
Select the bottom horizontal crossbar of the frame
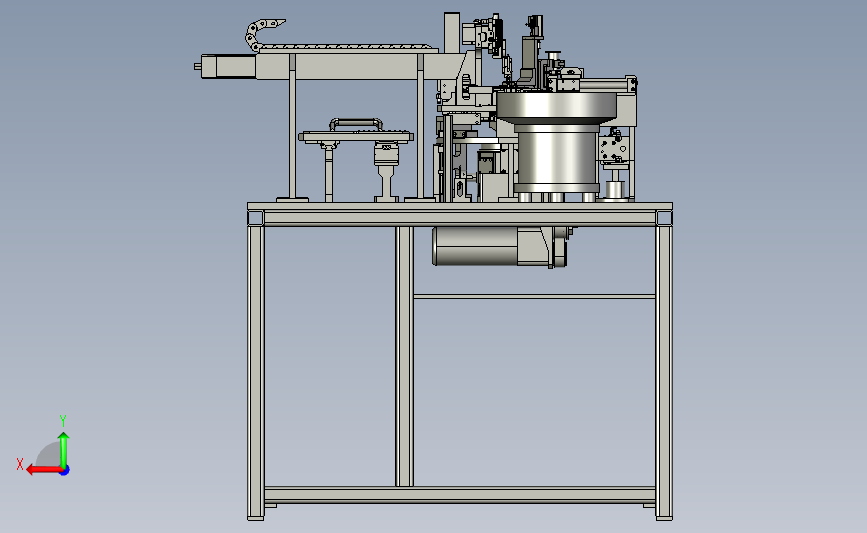click(460, 495)
